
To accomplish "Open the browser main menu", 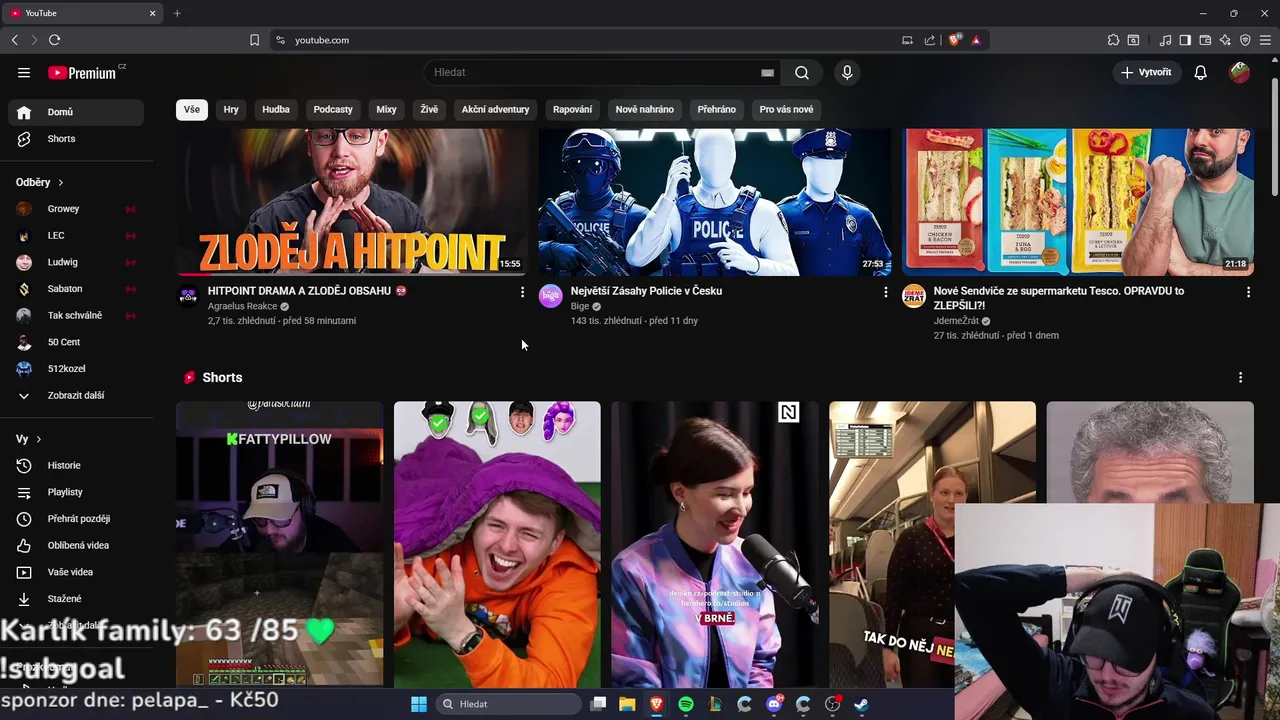I will point(1265,40).
